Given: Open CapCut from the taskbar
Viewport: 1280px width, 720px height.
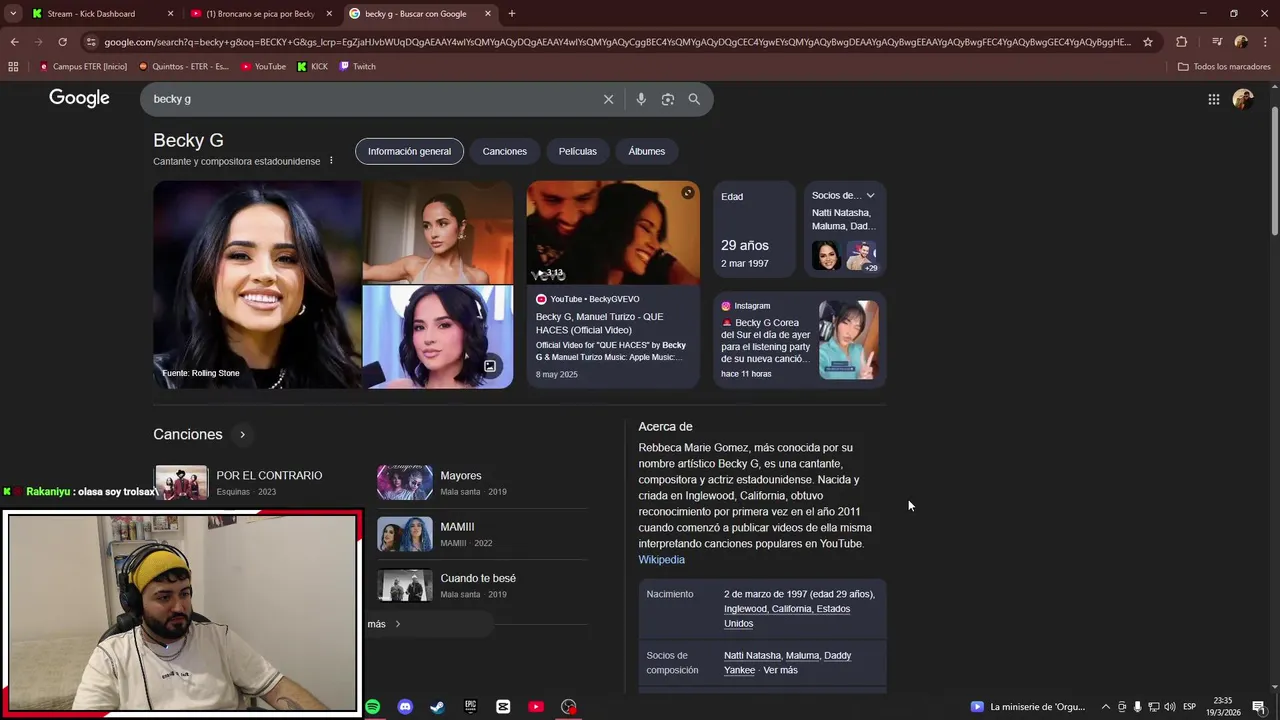Looking at the screenshot, I should (503, 707).
